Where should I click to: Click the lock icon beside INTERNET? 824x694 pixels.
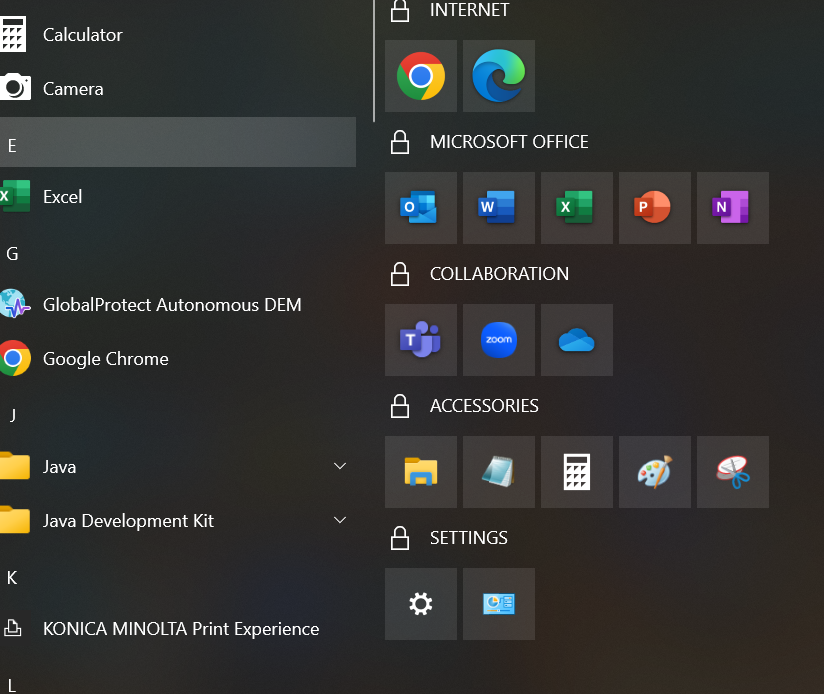coord(400,11)
